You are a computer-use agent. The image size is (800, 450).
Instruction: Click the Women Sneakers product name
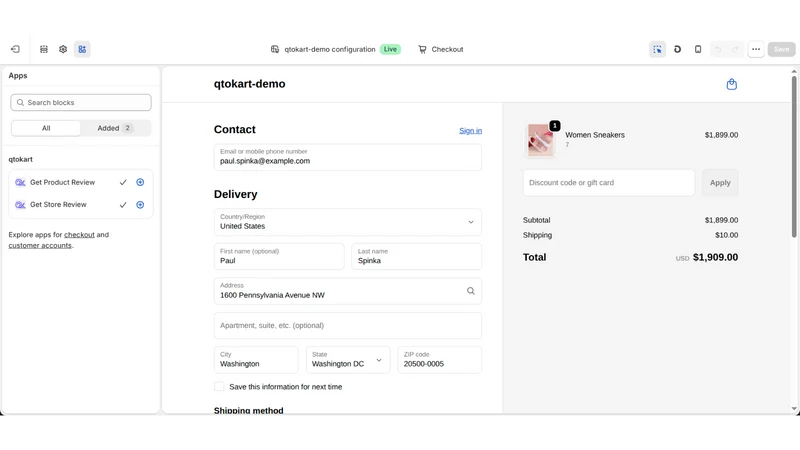[x=595, y=135]
